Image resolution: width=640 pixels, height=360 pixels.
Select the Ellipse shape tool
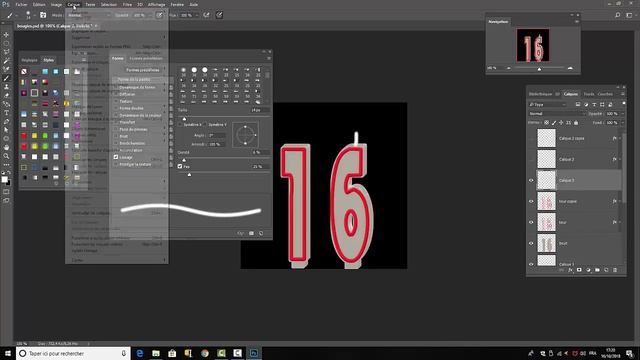[6, 138]
